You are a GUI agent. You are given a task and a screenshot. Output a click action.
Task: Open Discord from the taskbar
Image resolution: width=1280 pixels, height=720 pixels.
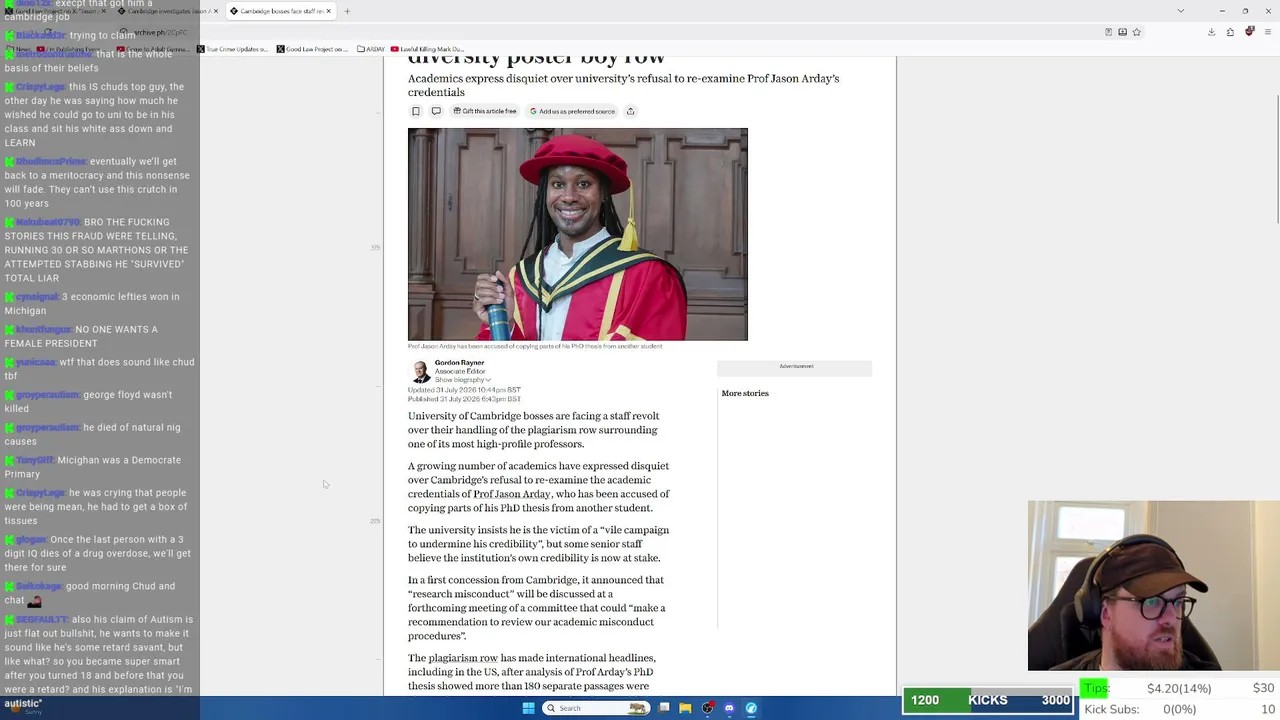(729, 708)
